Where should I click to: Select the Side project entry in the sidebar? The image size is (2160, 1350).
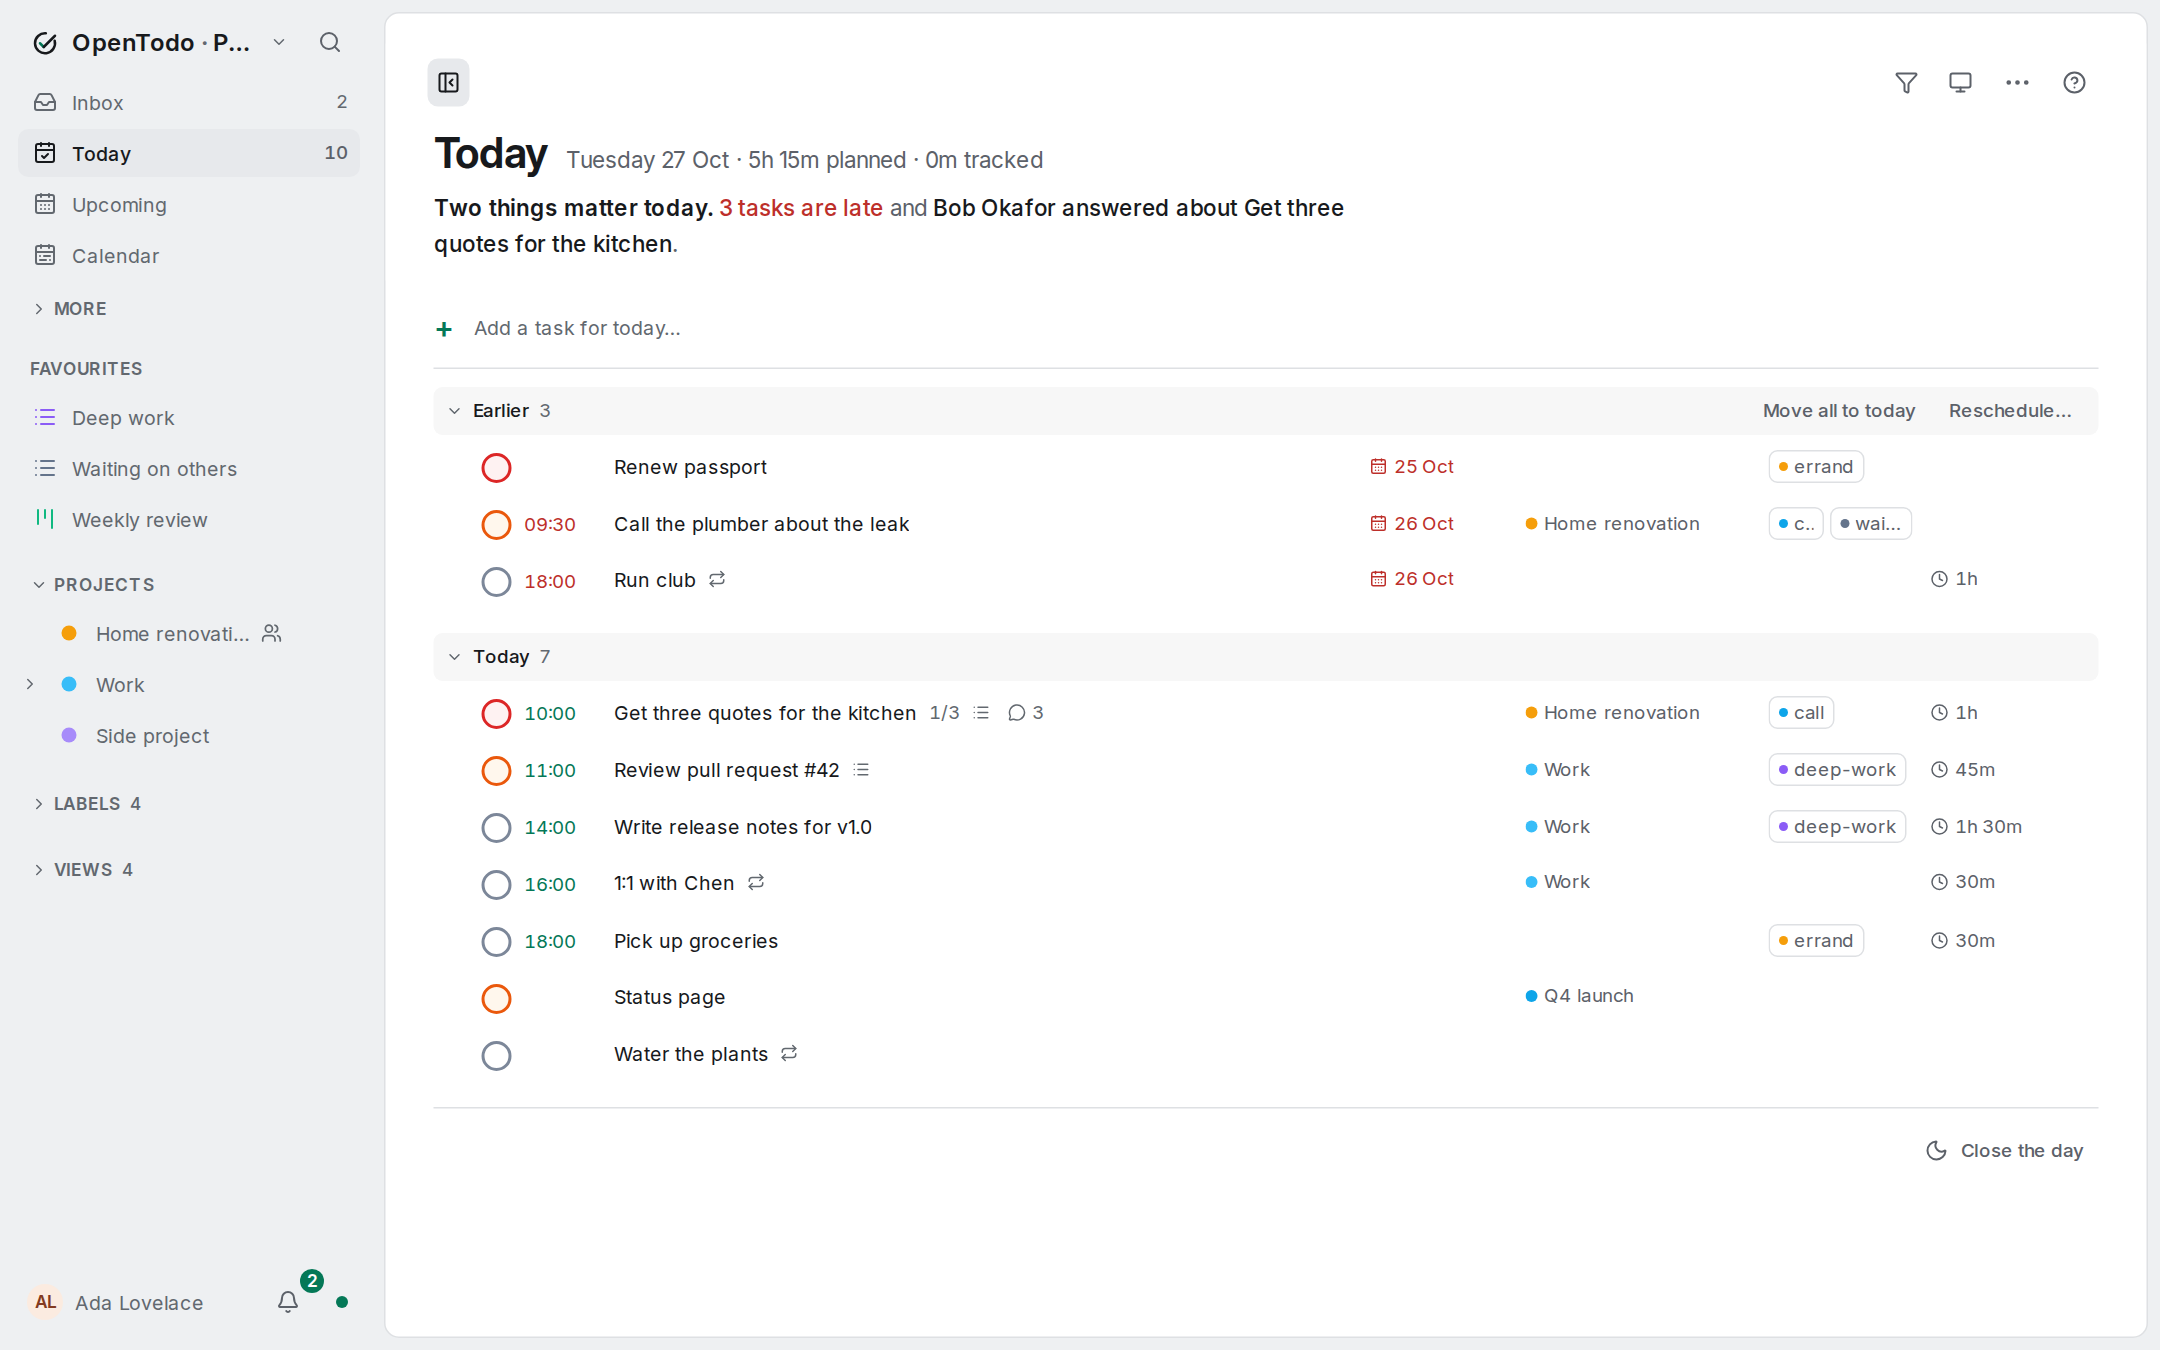point(189,735)
